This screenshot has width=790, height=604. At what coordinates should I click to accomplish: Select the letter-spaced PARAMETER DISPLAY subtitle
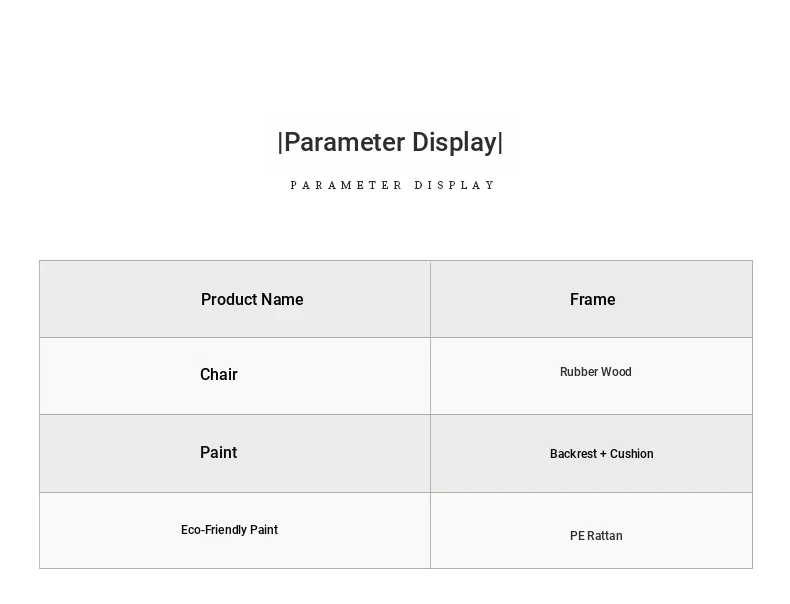[392, 185]
